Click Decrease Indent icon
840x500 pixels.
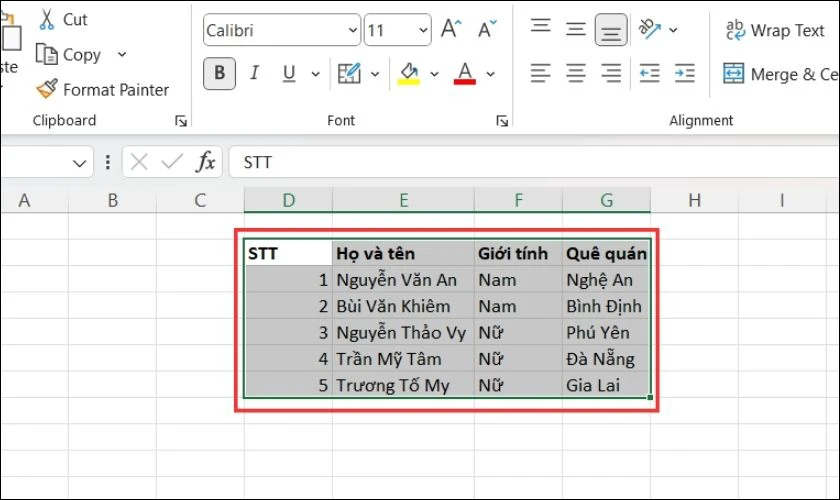coord(649,73)
